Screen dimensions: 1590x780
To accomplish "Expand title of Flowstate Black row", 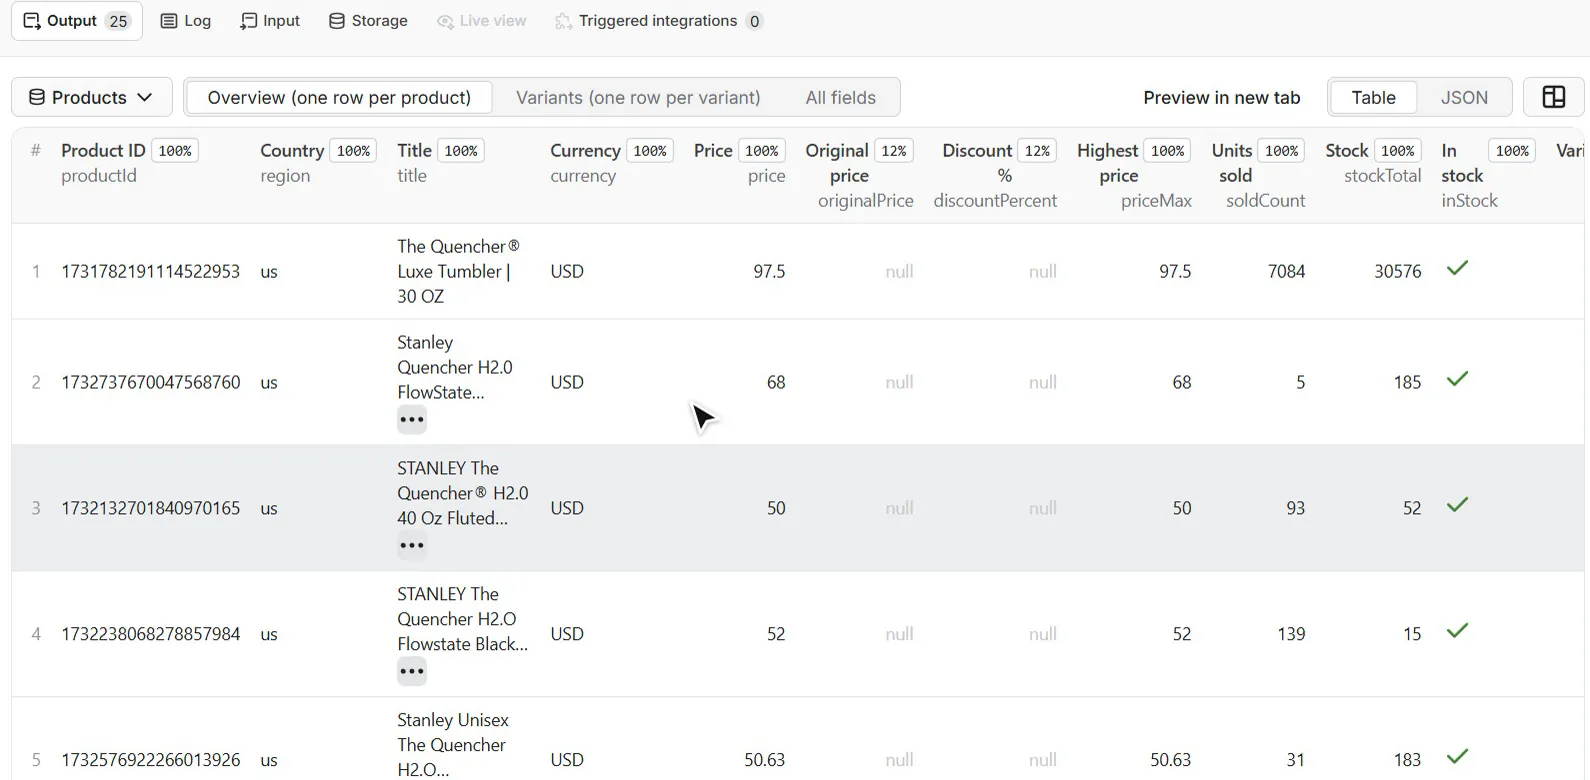I will pos(412,672).
